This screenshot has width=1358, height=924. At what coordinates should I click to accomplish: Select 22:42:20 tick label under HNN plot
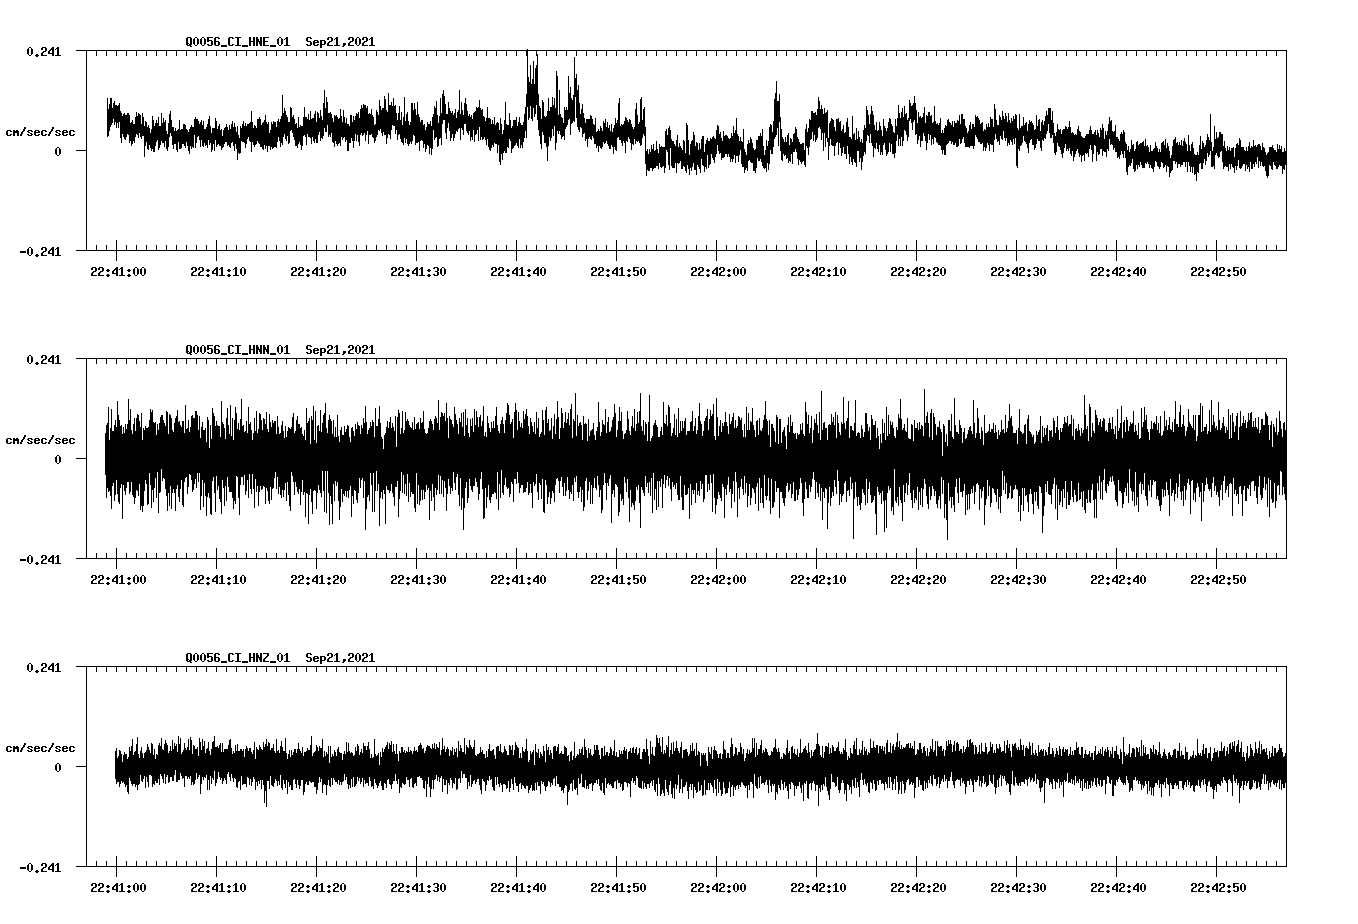pos(918,579)
